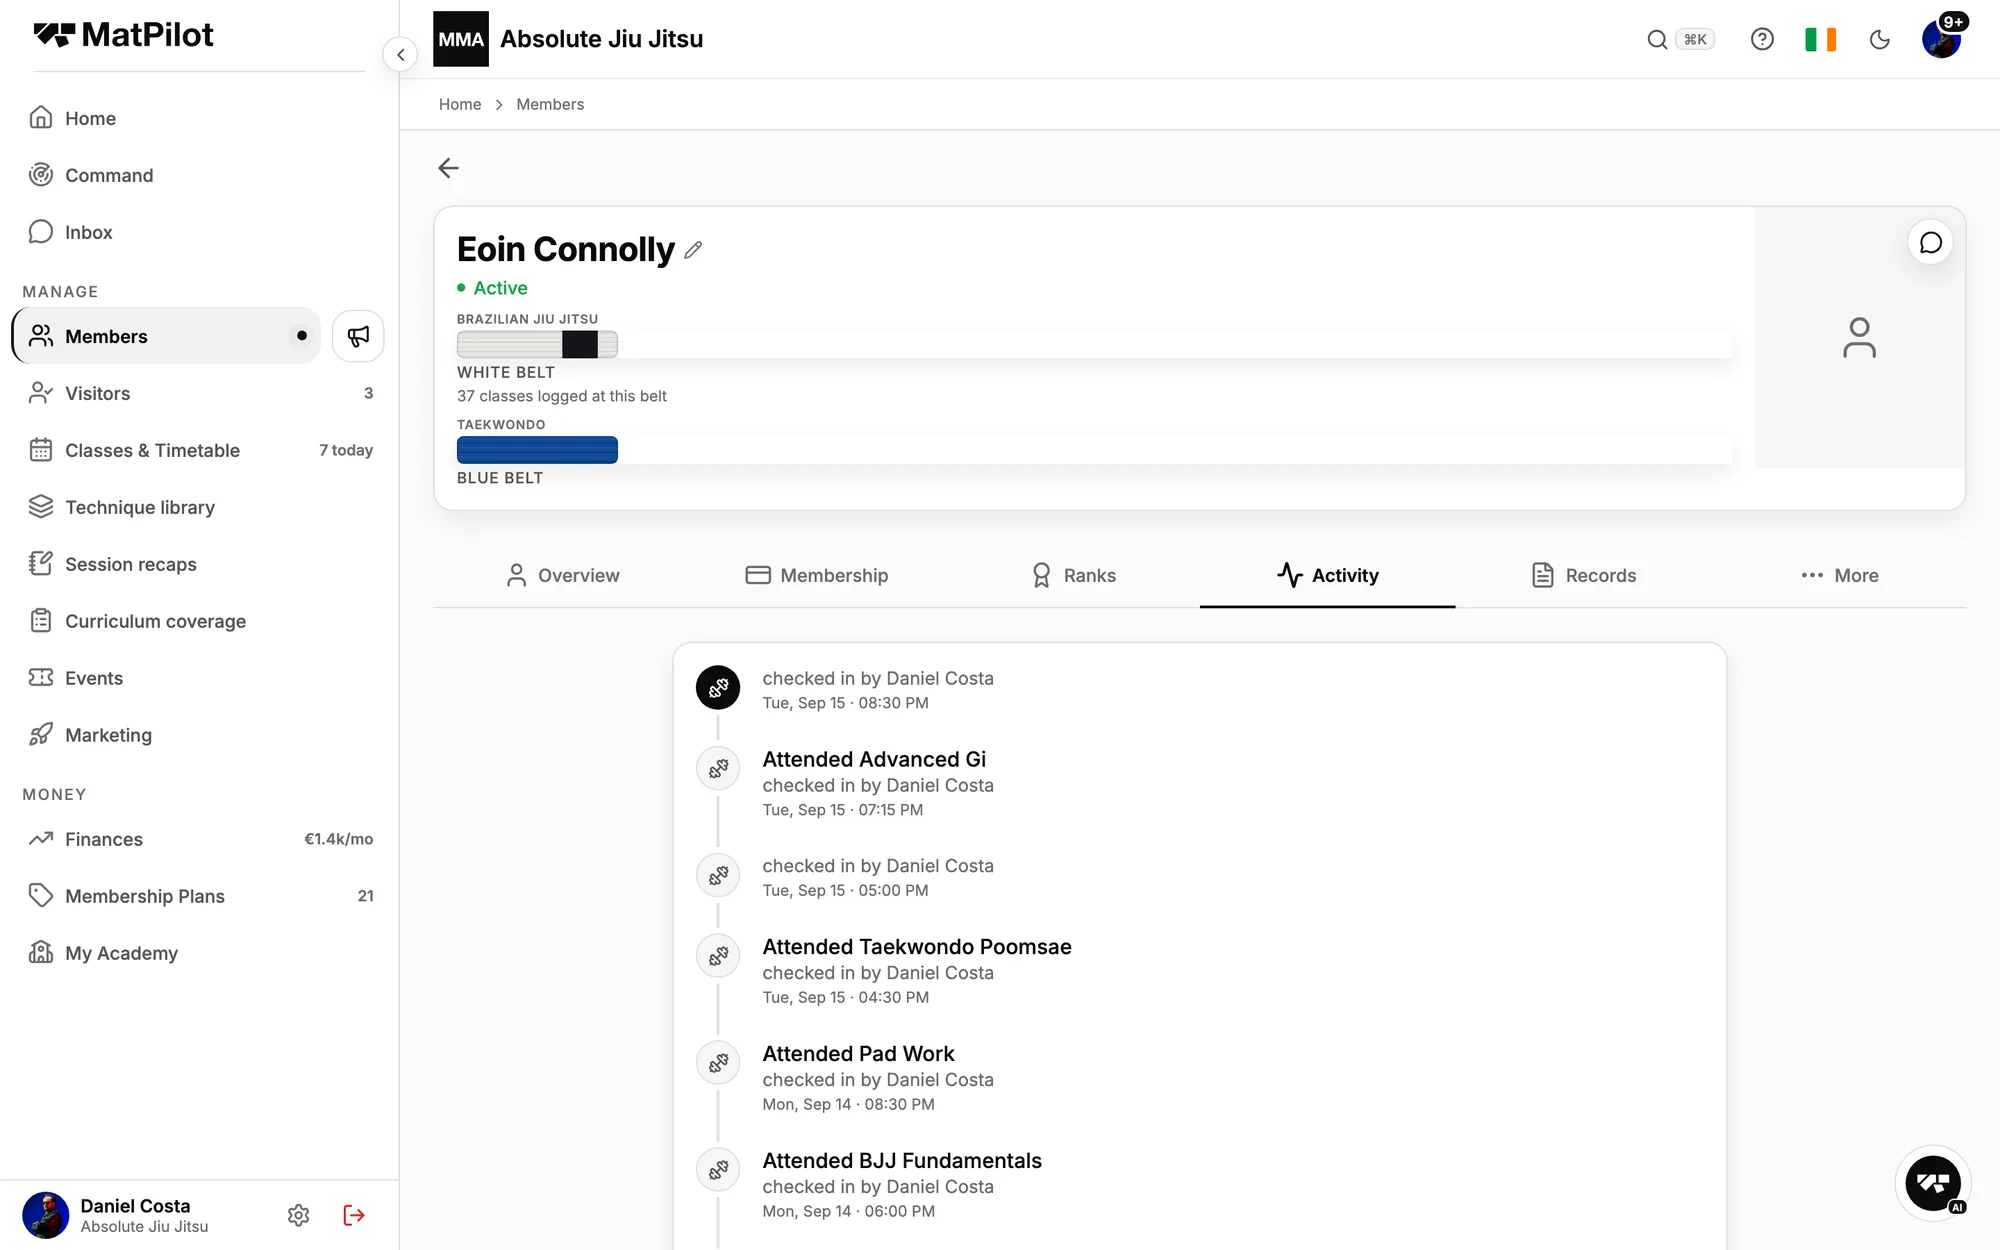The image size is (2000, 1250).
Task: Open Finances in sidebar
Action: [x=198, y=839]
